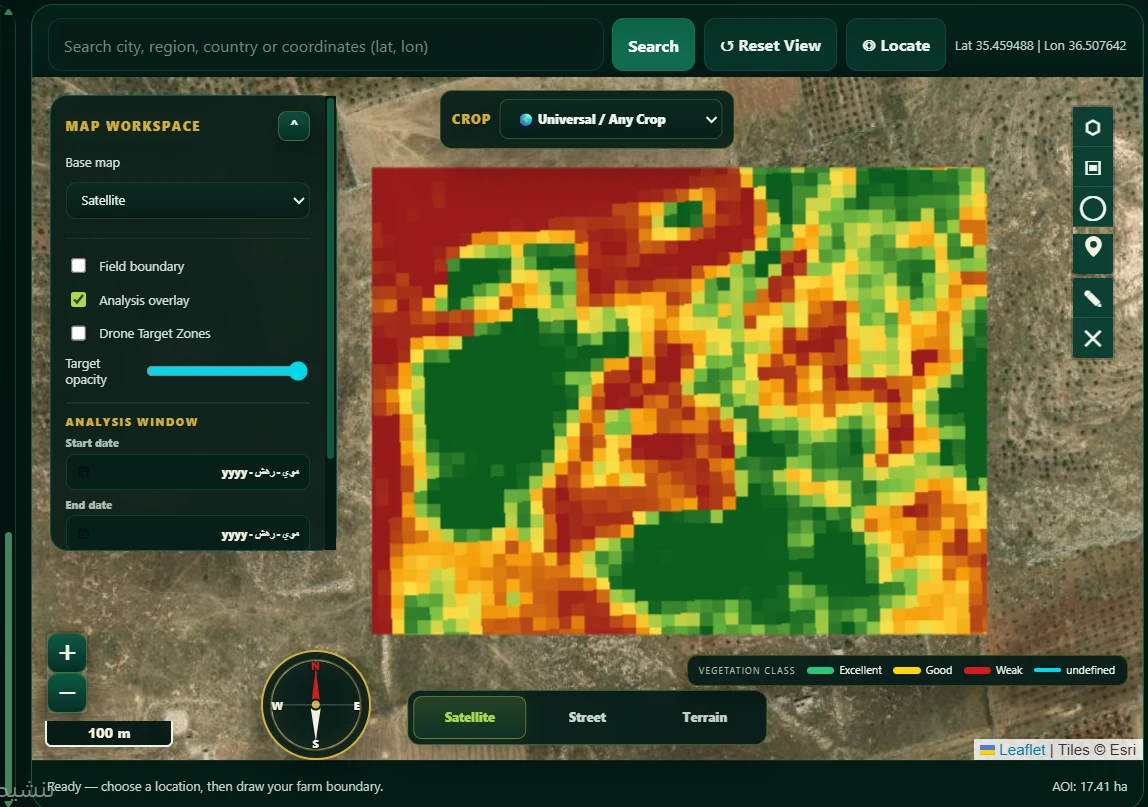Image resolution: width=1148 pixels, height=807 pixels.
Task: Switch to the Satellite map tab
Action: pos(469,718)
